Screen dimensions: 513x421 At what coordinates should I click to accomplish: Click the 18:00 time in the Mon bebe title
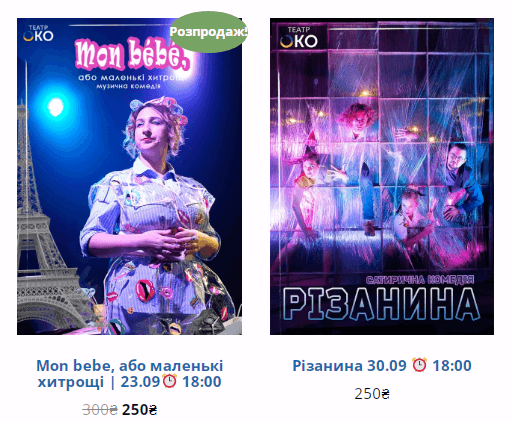202,381
